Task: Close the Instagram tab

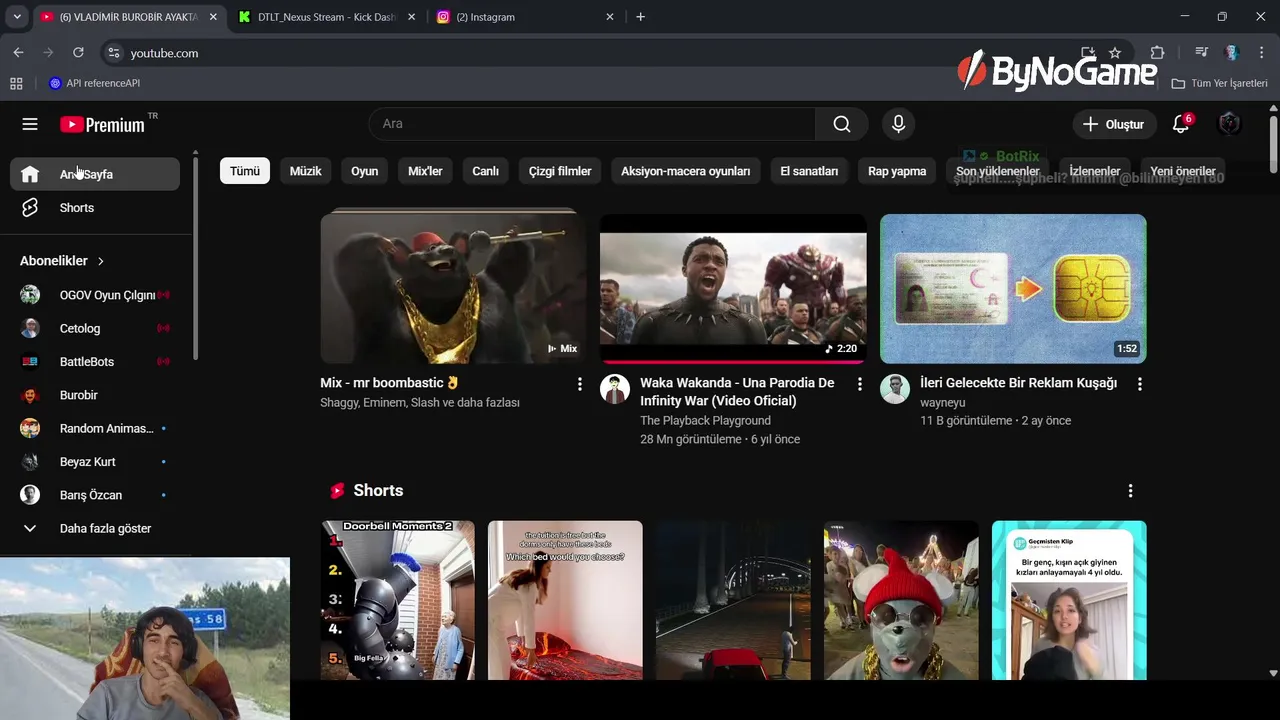Action: pos(610,17)
